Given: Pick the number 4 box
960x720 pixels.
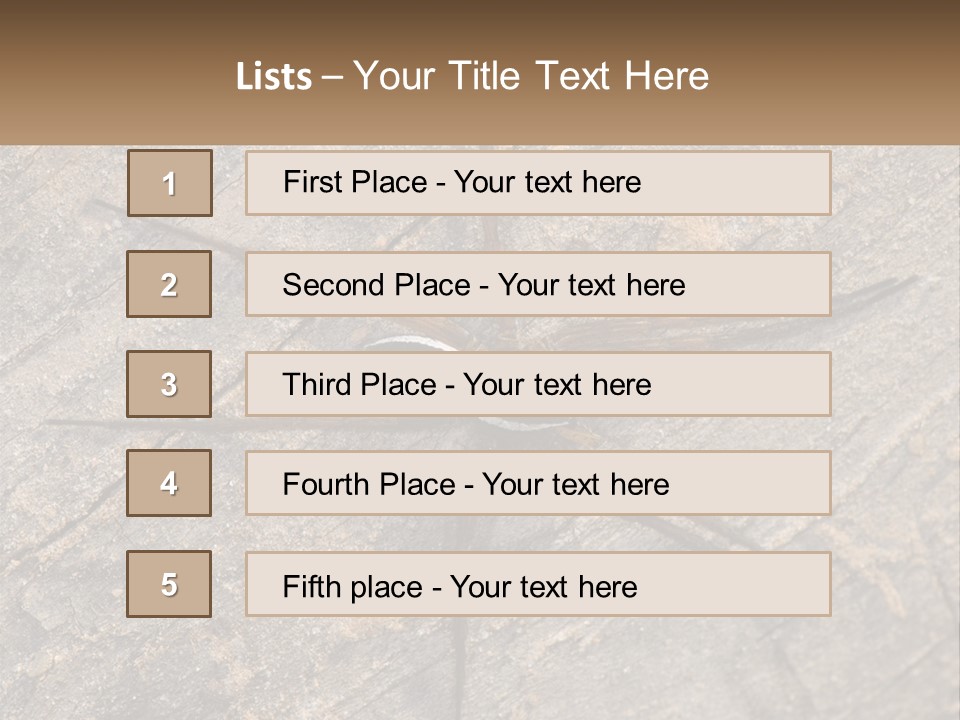Looking at the screenshot, I should (x=169, y=483).
